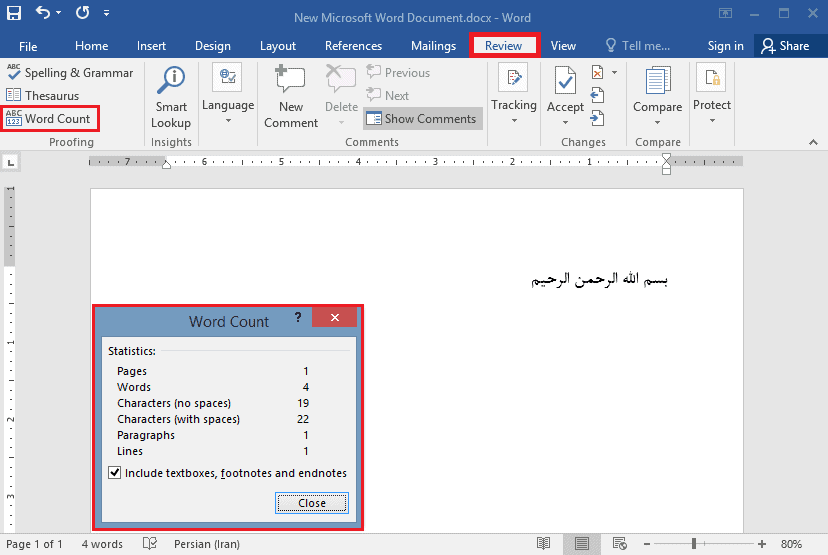The image size is (828, 555).
Task: Open the Design tab
Action: [x=213, y=46]
